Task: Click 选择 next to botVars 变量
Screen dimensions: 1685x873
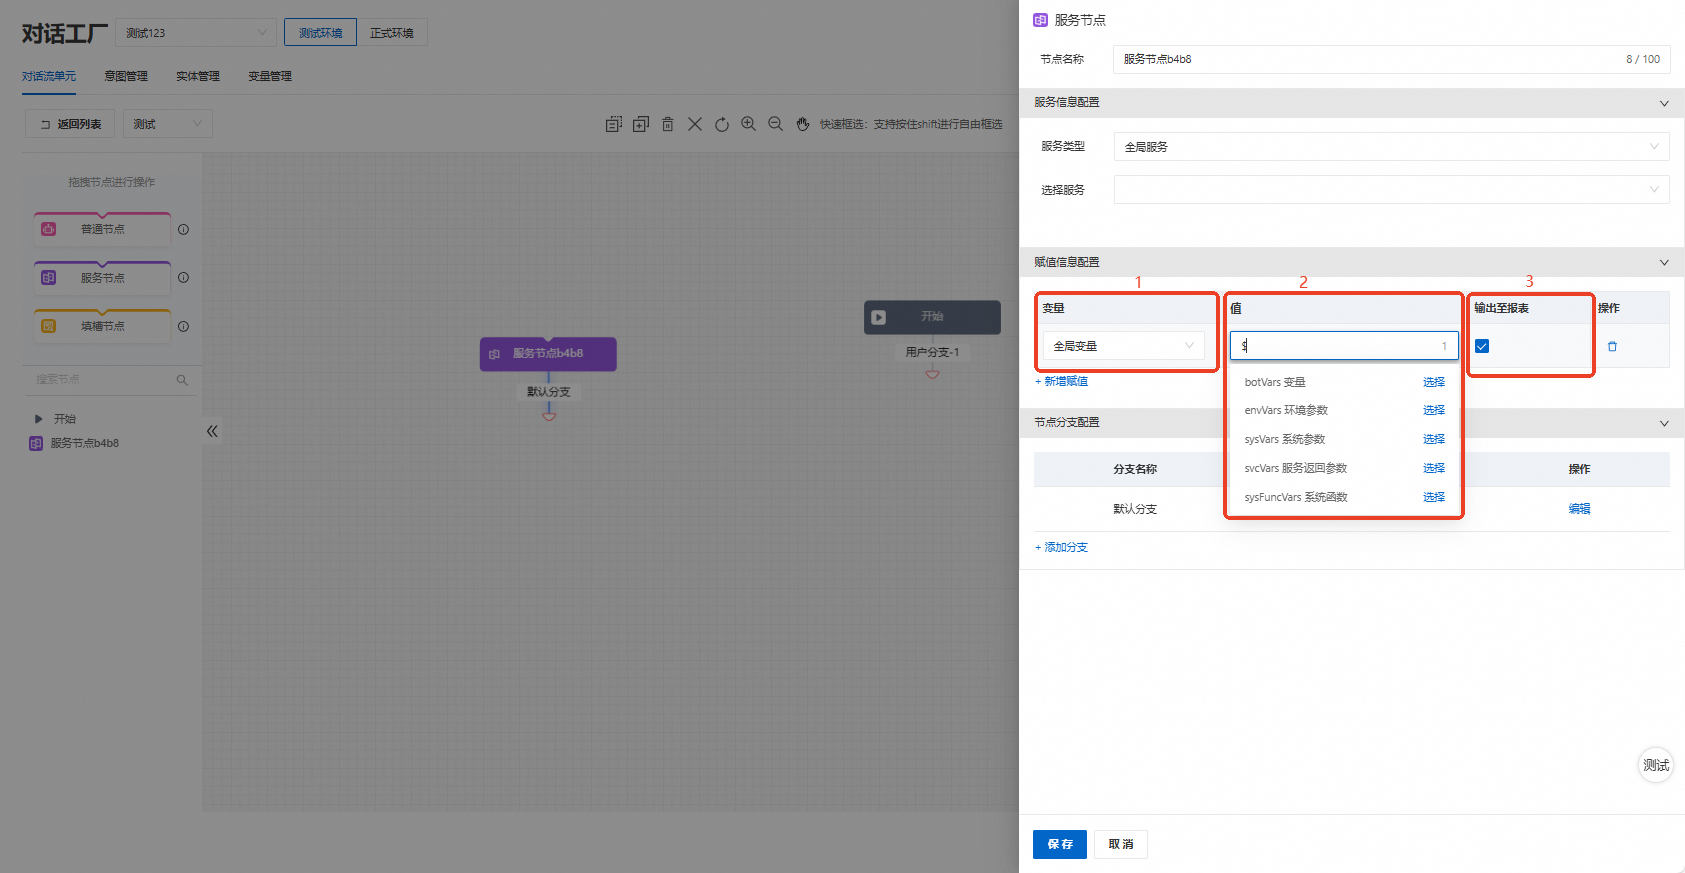Action: (x=1434, y=382)
